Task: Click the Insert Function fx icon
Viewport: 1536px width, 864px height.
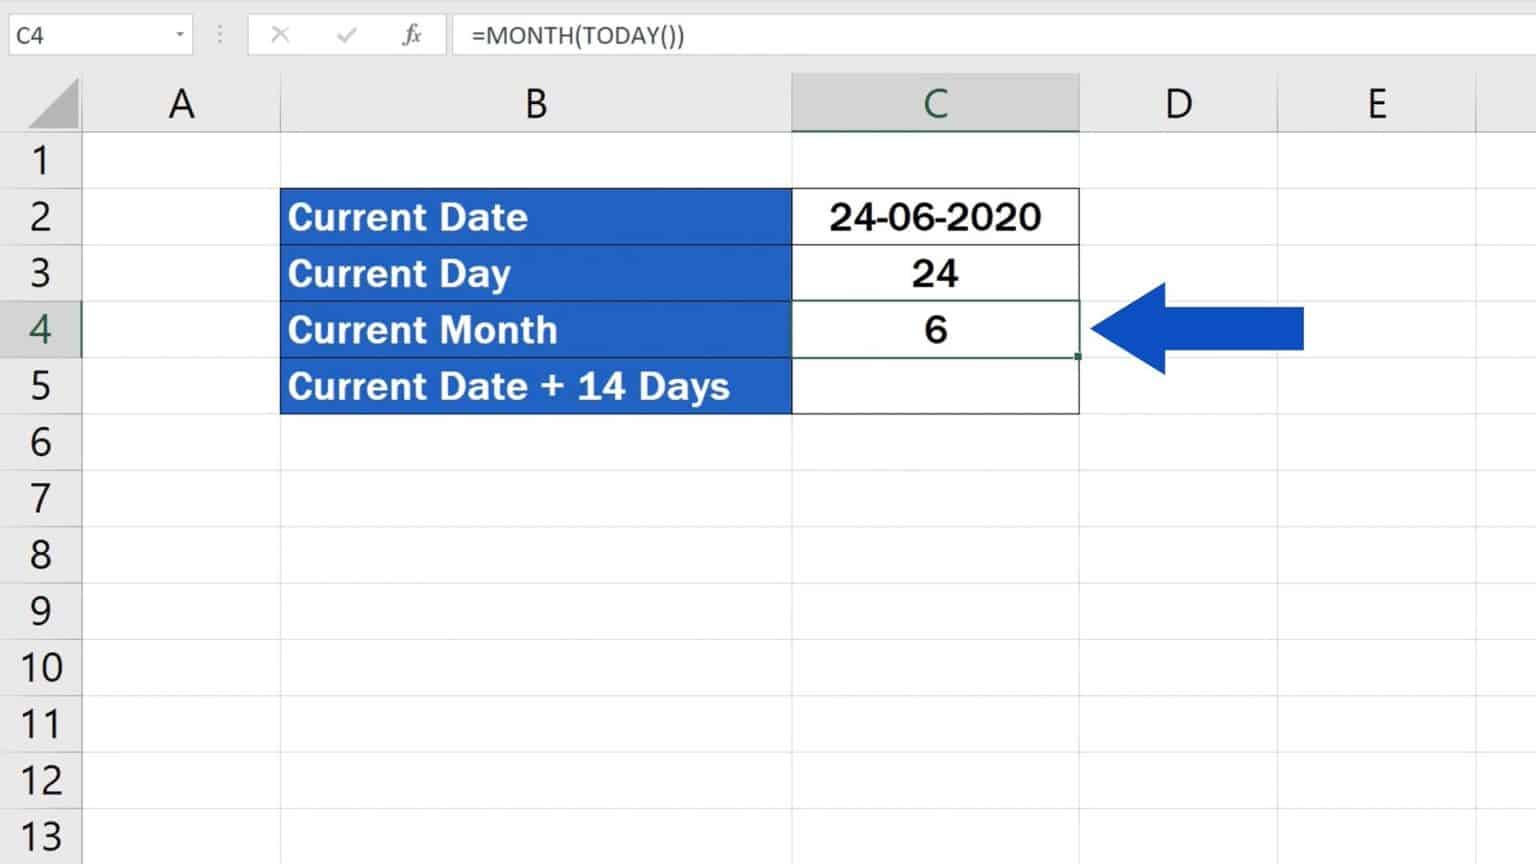Action: (411, 36)
